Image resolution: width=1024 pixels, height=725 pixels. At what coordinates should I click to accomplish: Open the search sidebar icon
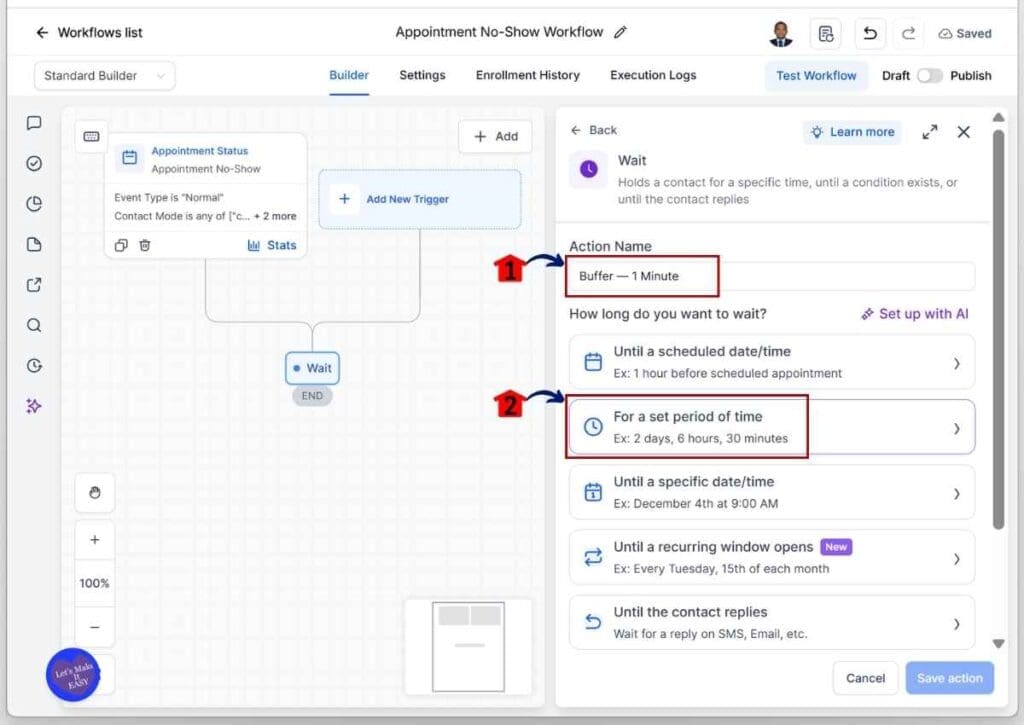[34, 325]
